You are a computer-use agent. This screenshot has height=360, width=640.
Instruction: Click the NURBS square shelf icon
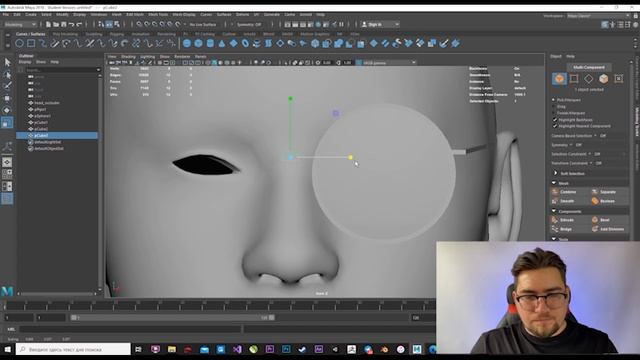point(31,43)
